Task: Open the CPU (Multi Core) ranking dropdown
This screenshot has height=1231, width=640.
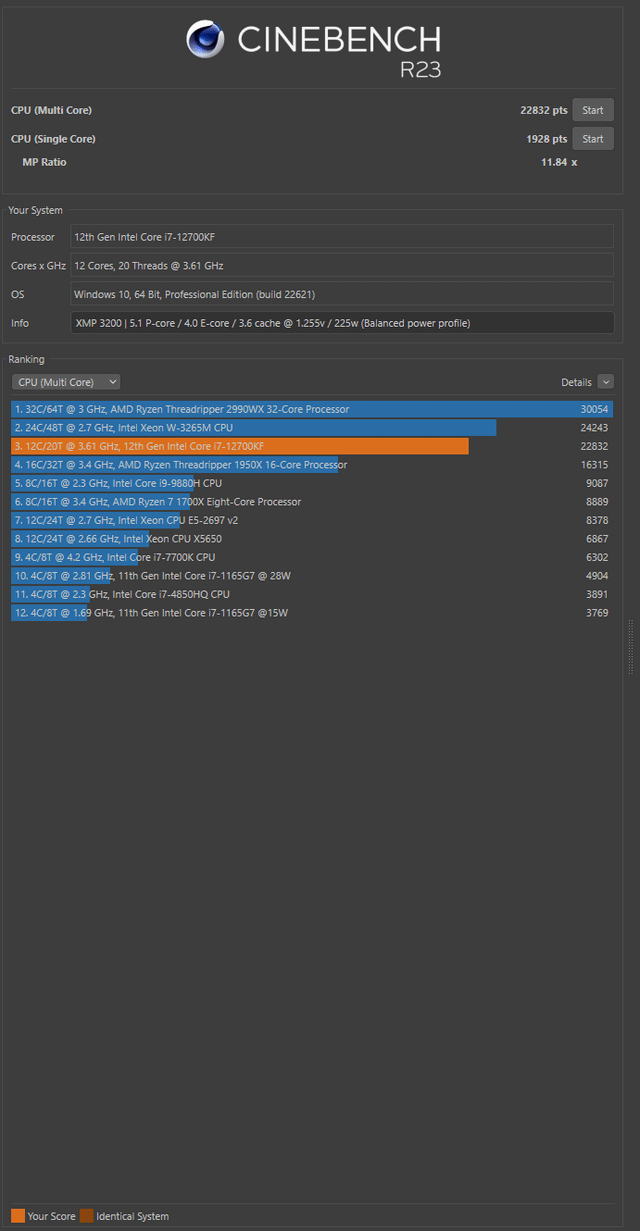Action: [x=66, y=382]
